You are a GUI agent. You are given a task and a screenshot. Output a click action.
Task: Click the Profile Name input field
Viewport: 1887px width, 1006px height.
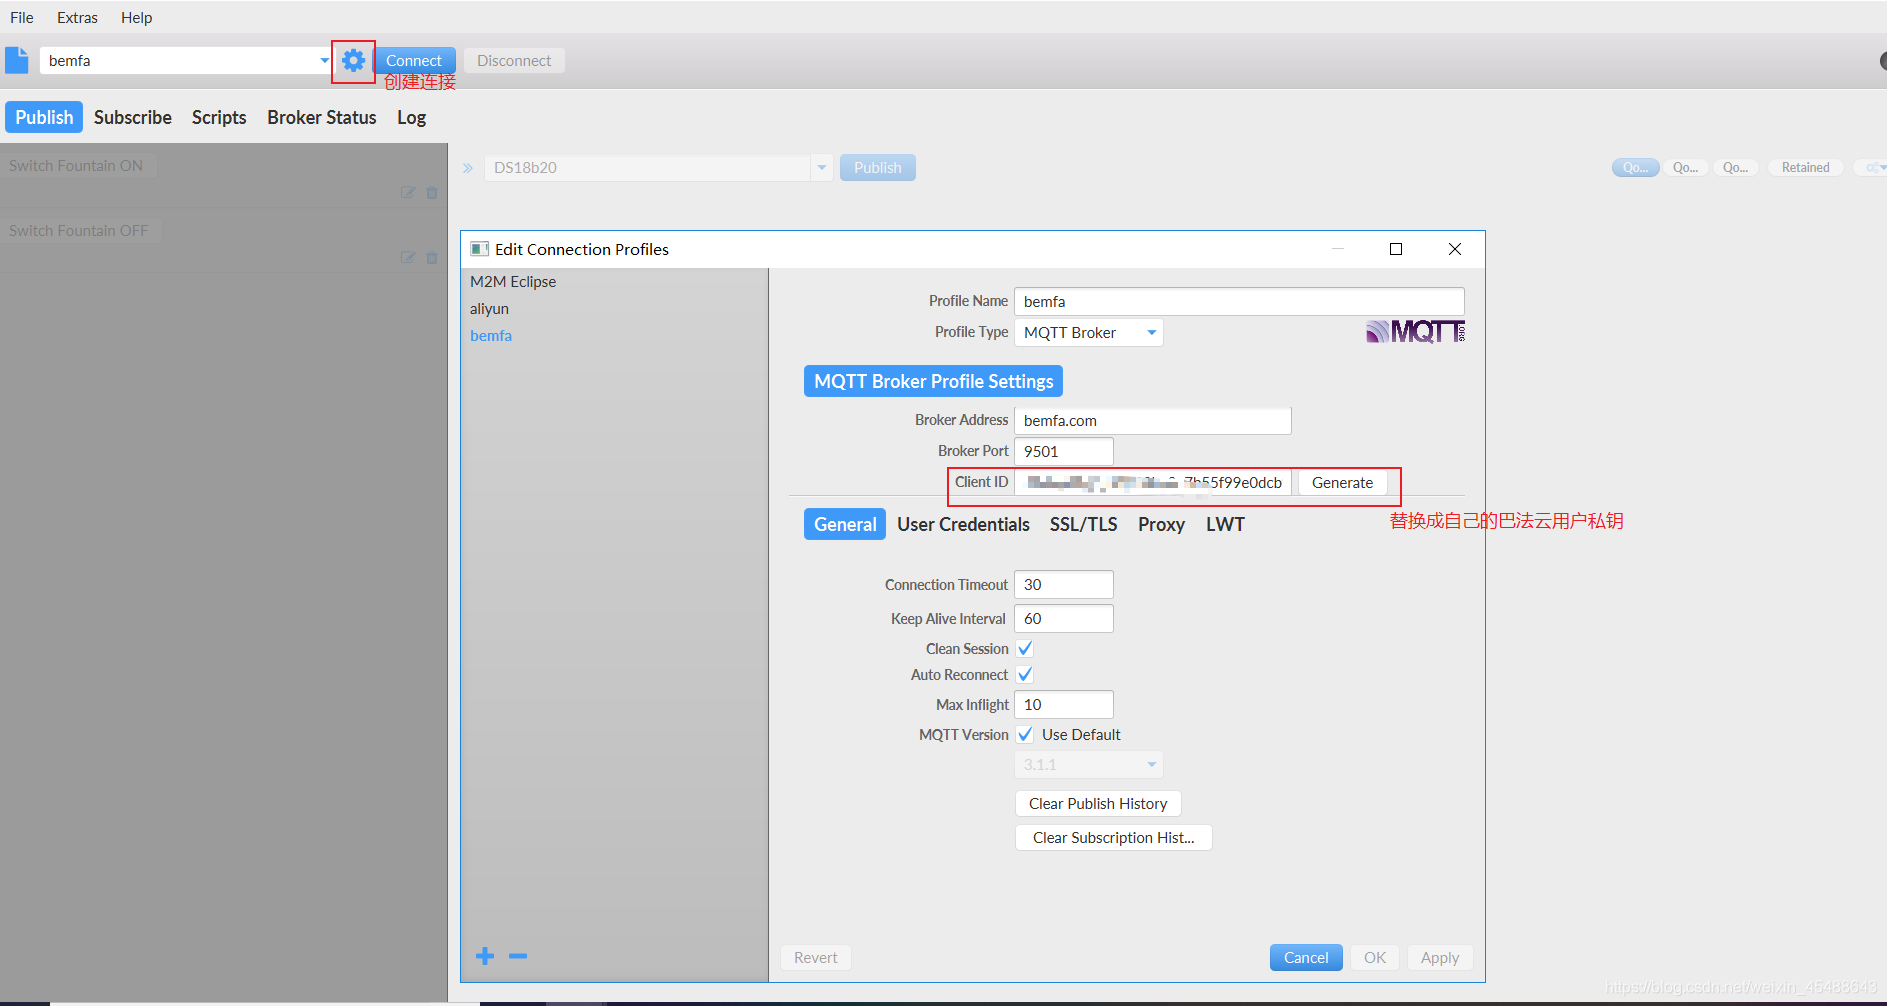coord(1239,302)
